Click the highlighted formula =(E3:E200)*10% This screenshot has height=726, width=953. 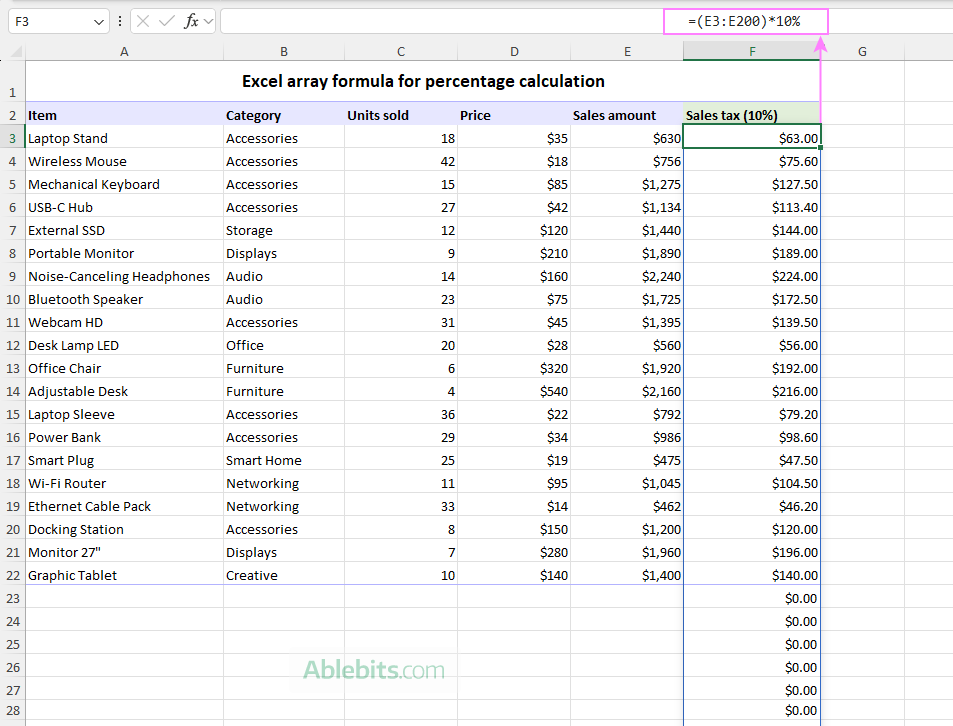click(x=744, y=20)
